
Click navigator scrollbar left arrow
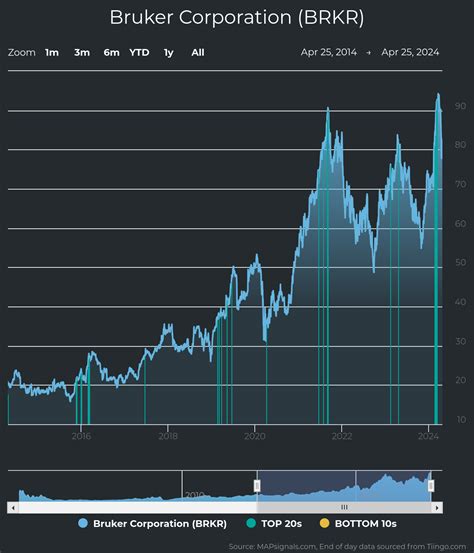(x=13, y=508)
